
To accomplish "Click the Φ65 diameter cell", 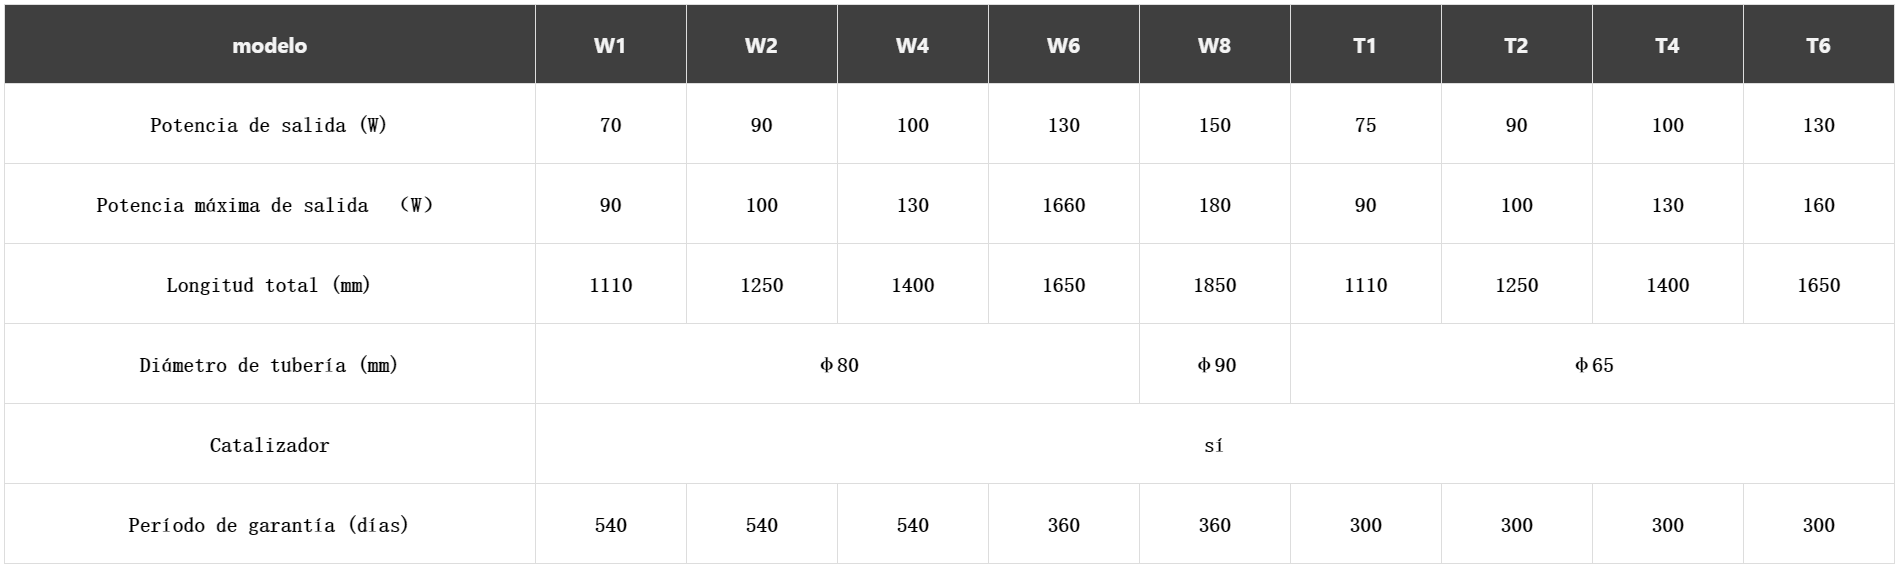I will click(1593, 364).
